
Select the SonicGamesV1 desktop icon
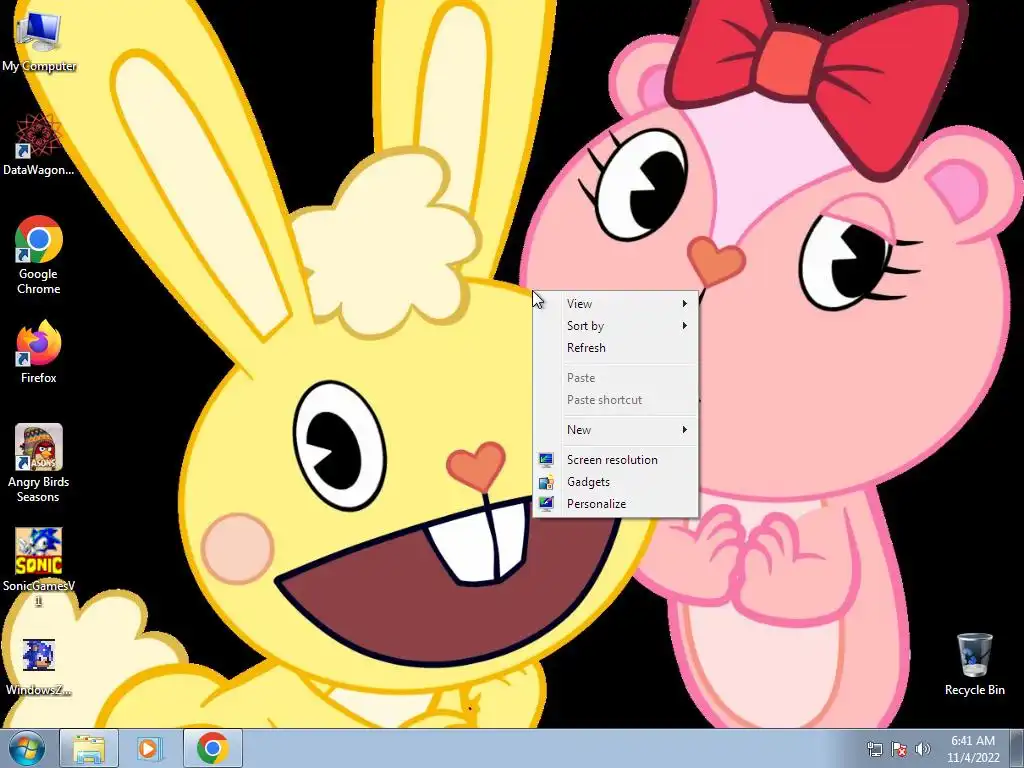[39, 567]
